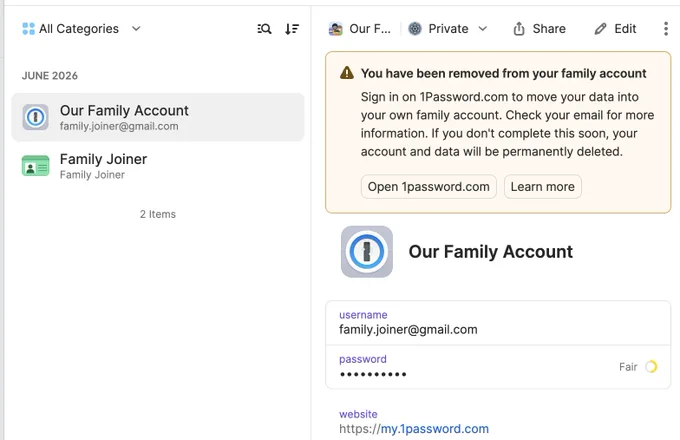Click the warning triangle icon
Viewport: 680px width, 440px height.
347,73
